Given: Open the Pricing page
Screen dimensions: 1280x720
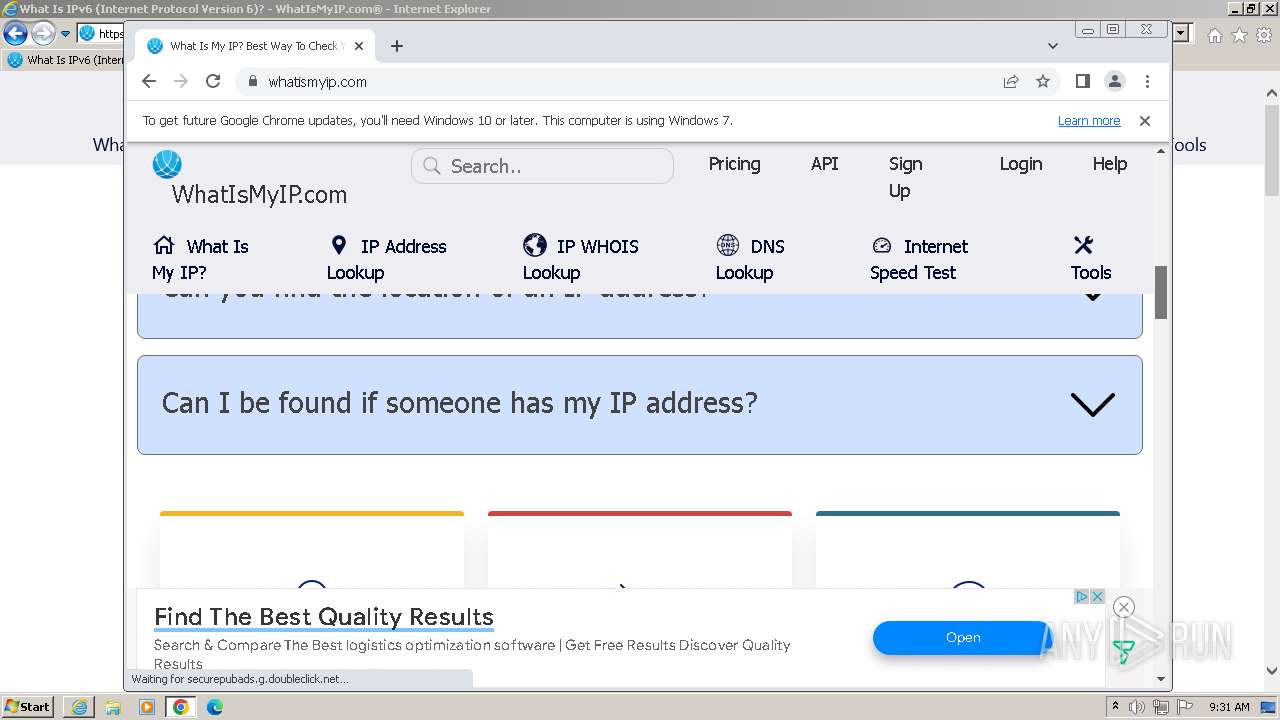Looking at the screenshot, I should (734, 164).
